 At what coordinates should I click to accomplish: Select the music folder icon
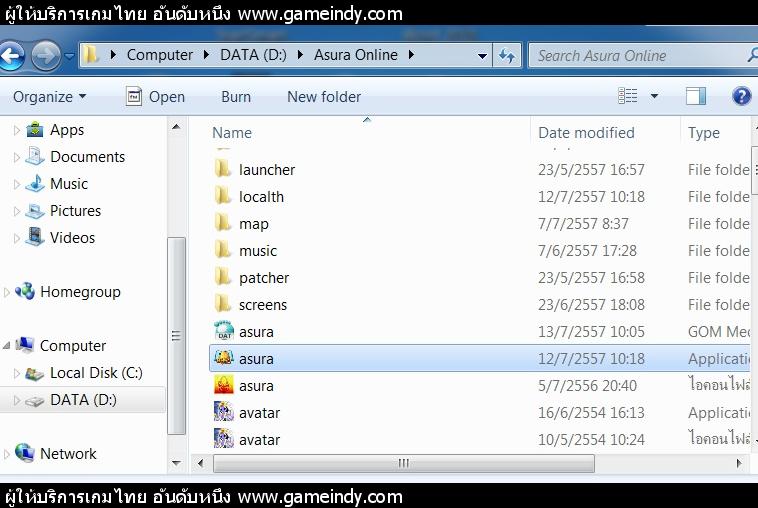(x=223, y=250)
